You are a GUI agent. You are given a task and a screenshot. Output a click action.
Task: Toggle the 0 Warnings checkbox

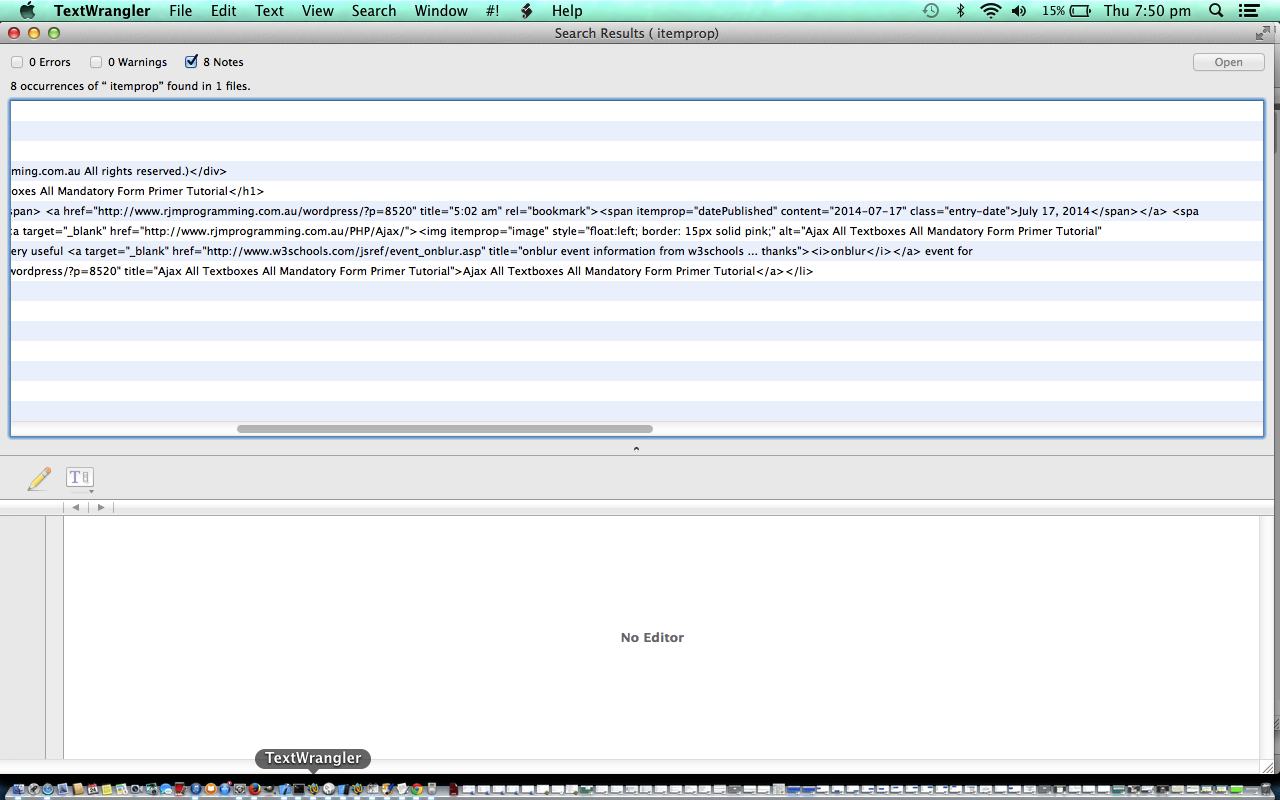click(96, 62)
